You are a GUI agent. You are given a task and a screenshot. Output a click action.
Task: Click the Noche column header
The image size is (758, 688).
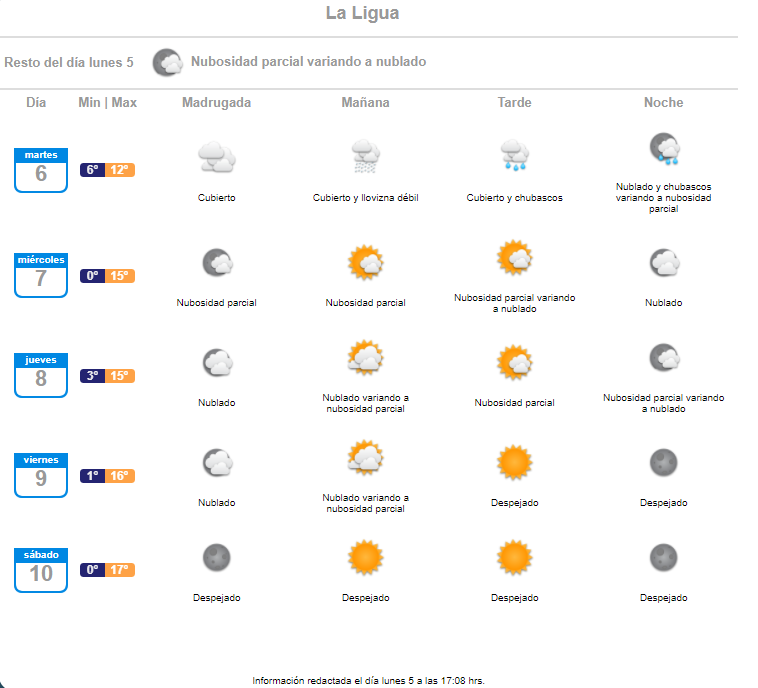click(663, 102)
